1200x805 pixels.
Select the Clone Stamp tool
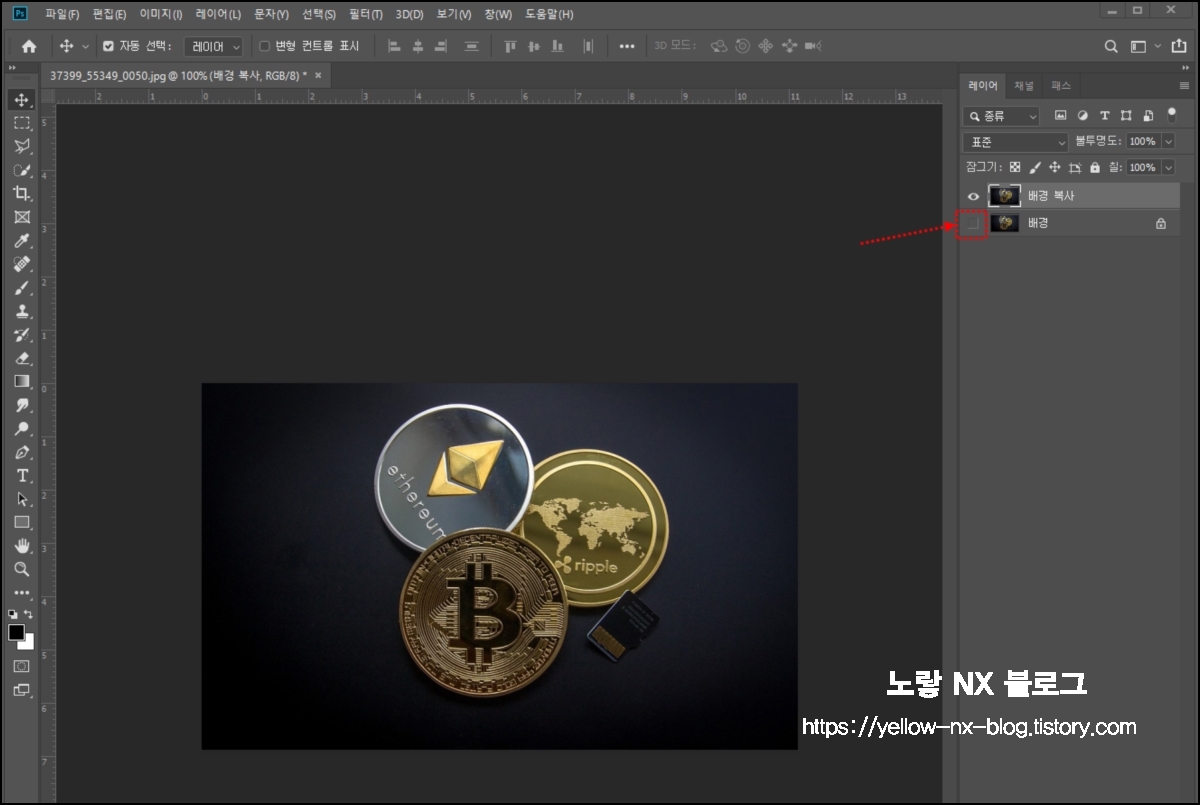click(22, 311)
